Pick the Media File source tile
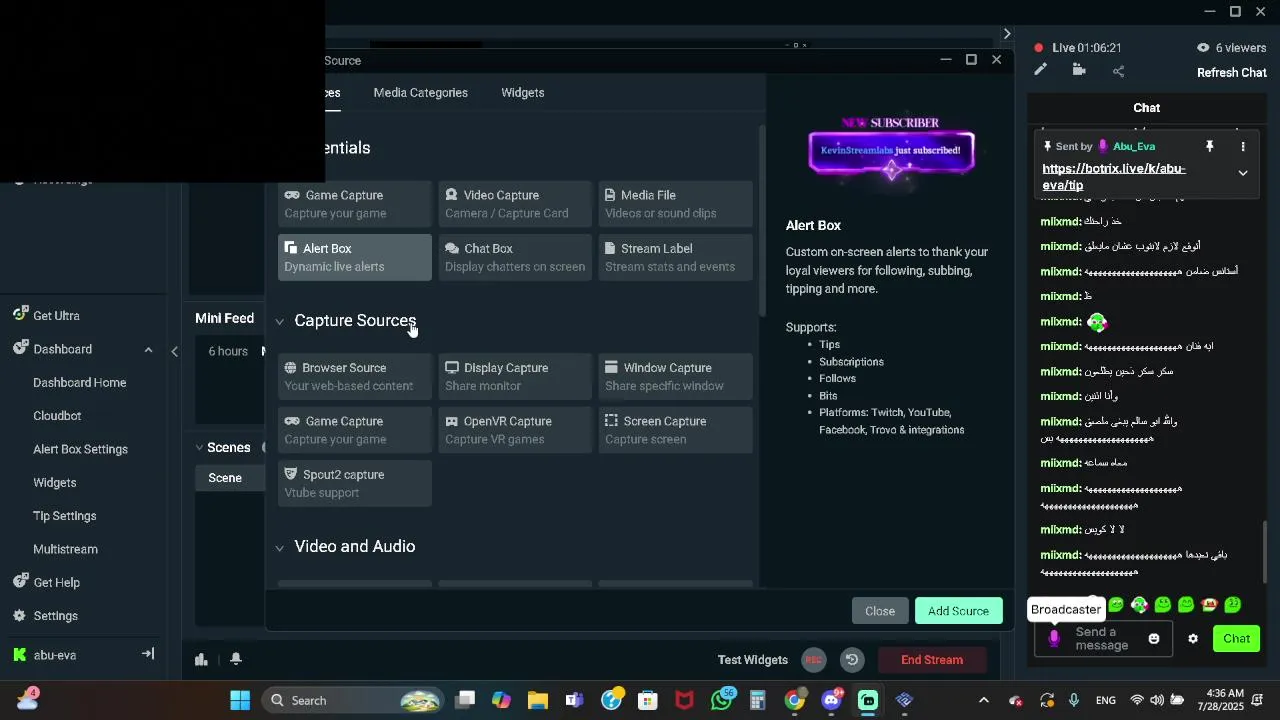The height and width of the screenshot is (720, 1280). tap(675, 204)
